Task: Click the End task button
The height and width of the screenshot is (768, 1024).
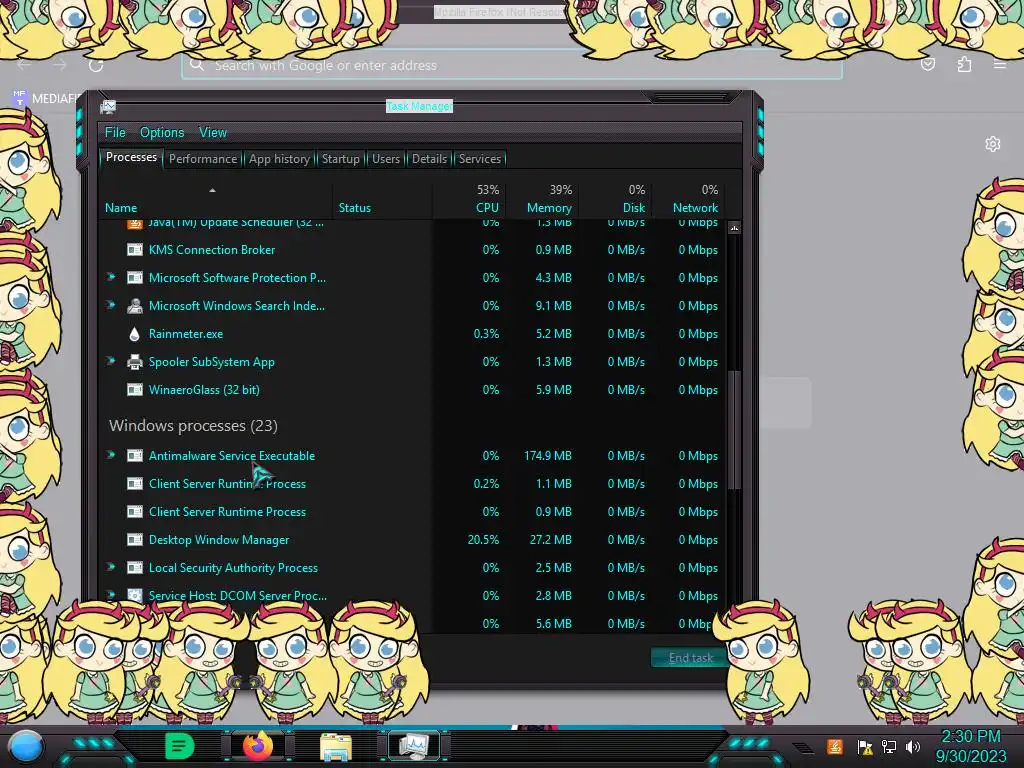Action: tap(691, 658)
